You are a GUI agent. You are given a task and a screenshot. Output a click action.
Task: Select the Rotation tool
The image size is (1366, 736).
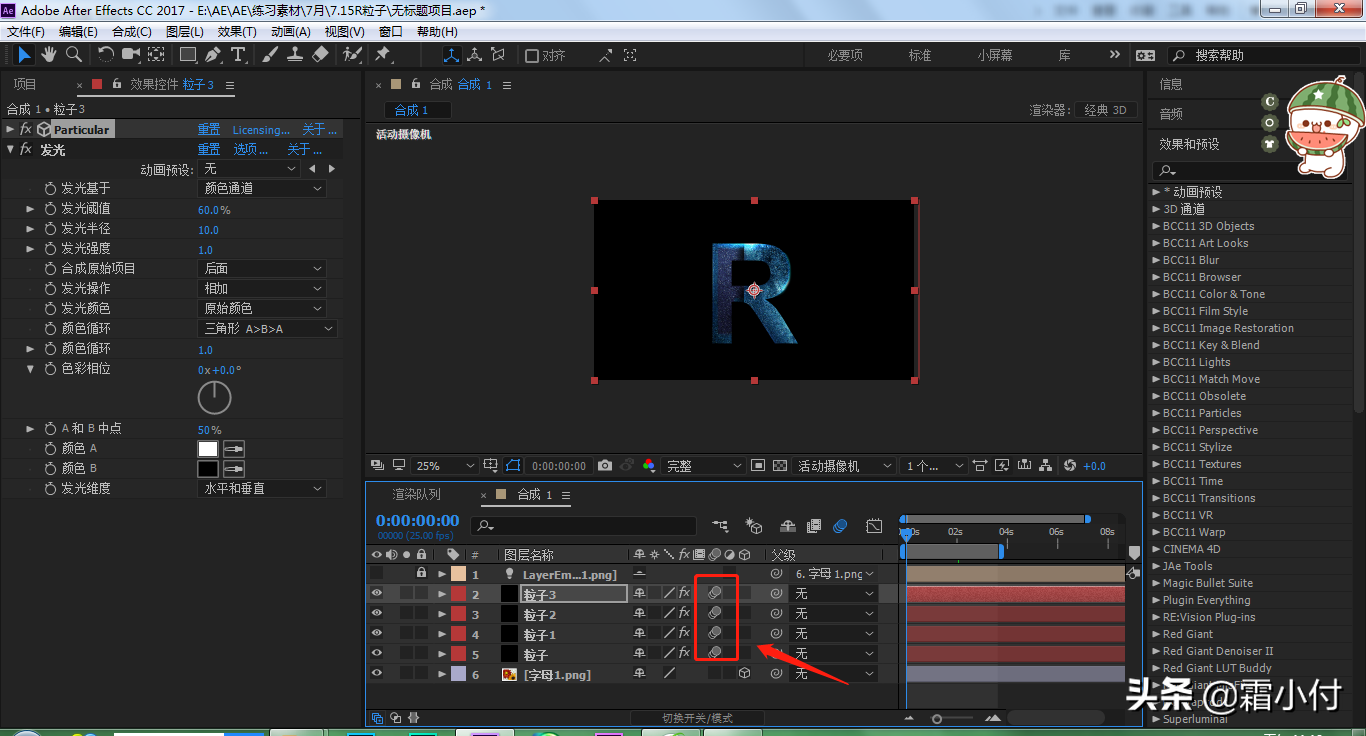(x=106, y=54)
